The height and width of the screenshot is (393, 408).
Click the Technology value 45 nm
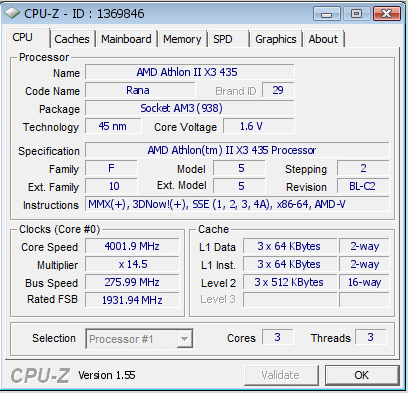tap(113, 126)
